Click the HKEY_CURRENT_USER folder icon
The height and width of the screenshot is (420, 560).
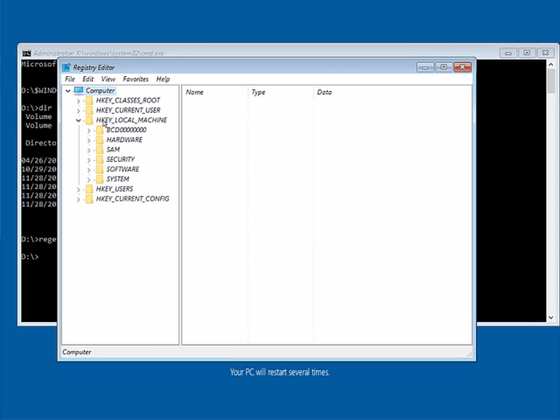89,110
